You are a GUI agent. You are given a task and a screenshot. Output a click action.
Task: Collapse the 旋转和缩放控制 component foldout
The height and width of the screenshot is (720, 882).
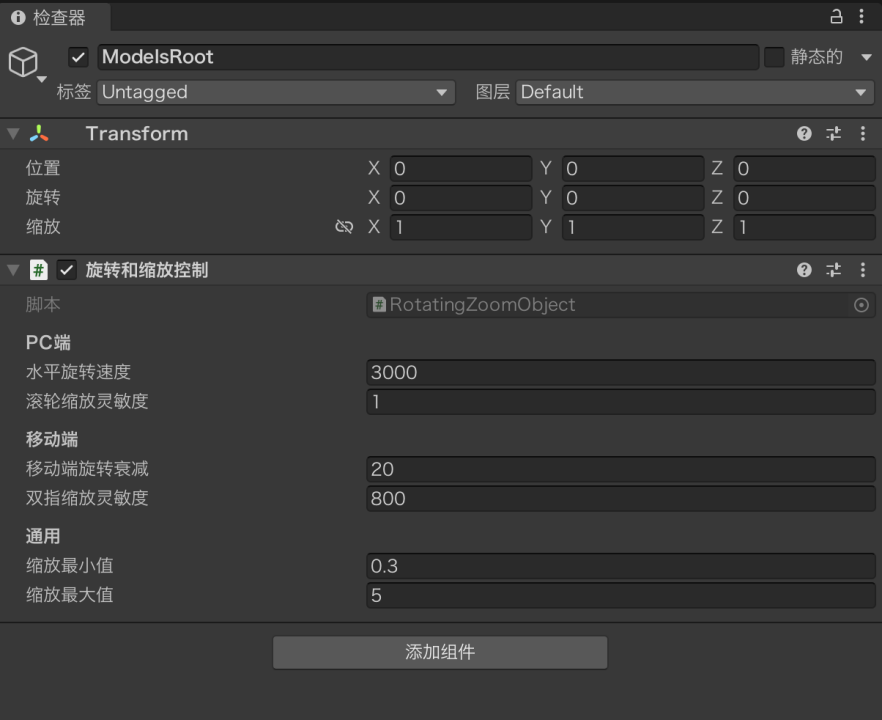pos(13,270)
